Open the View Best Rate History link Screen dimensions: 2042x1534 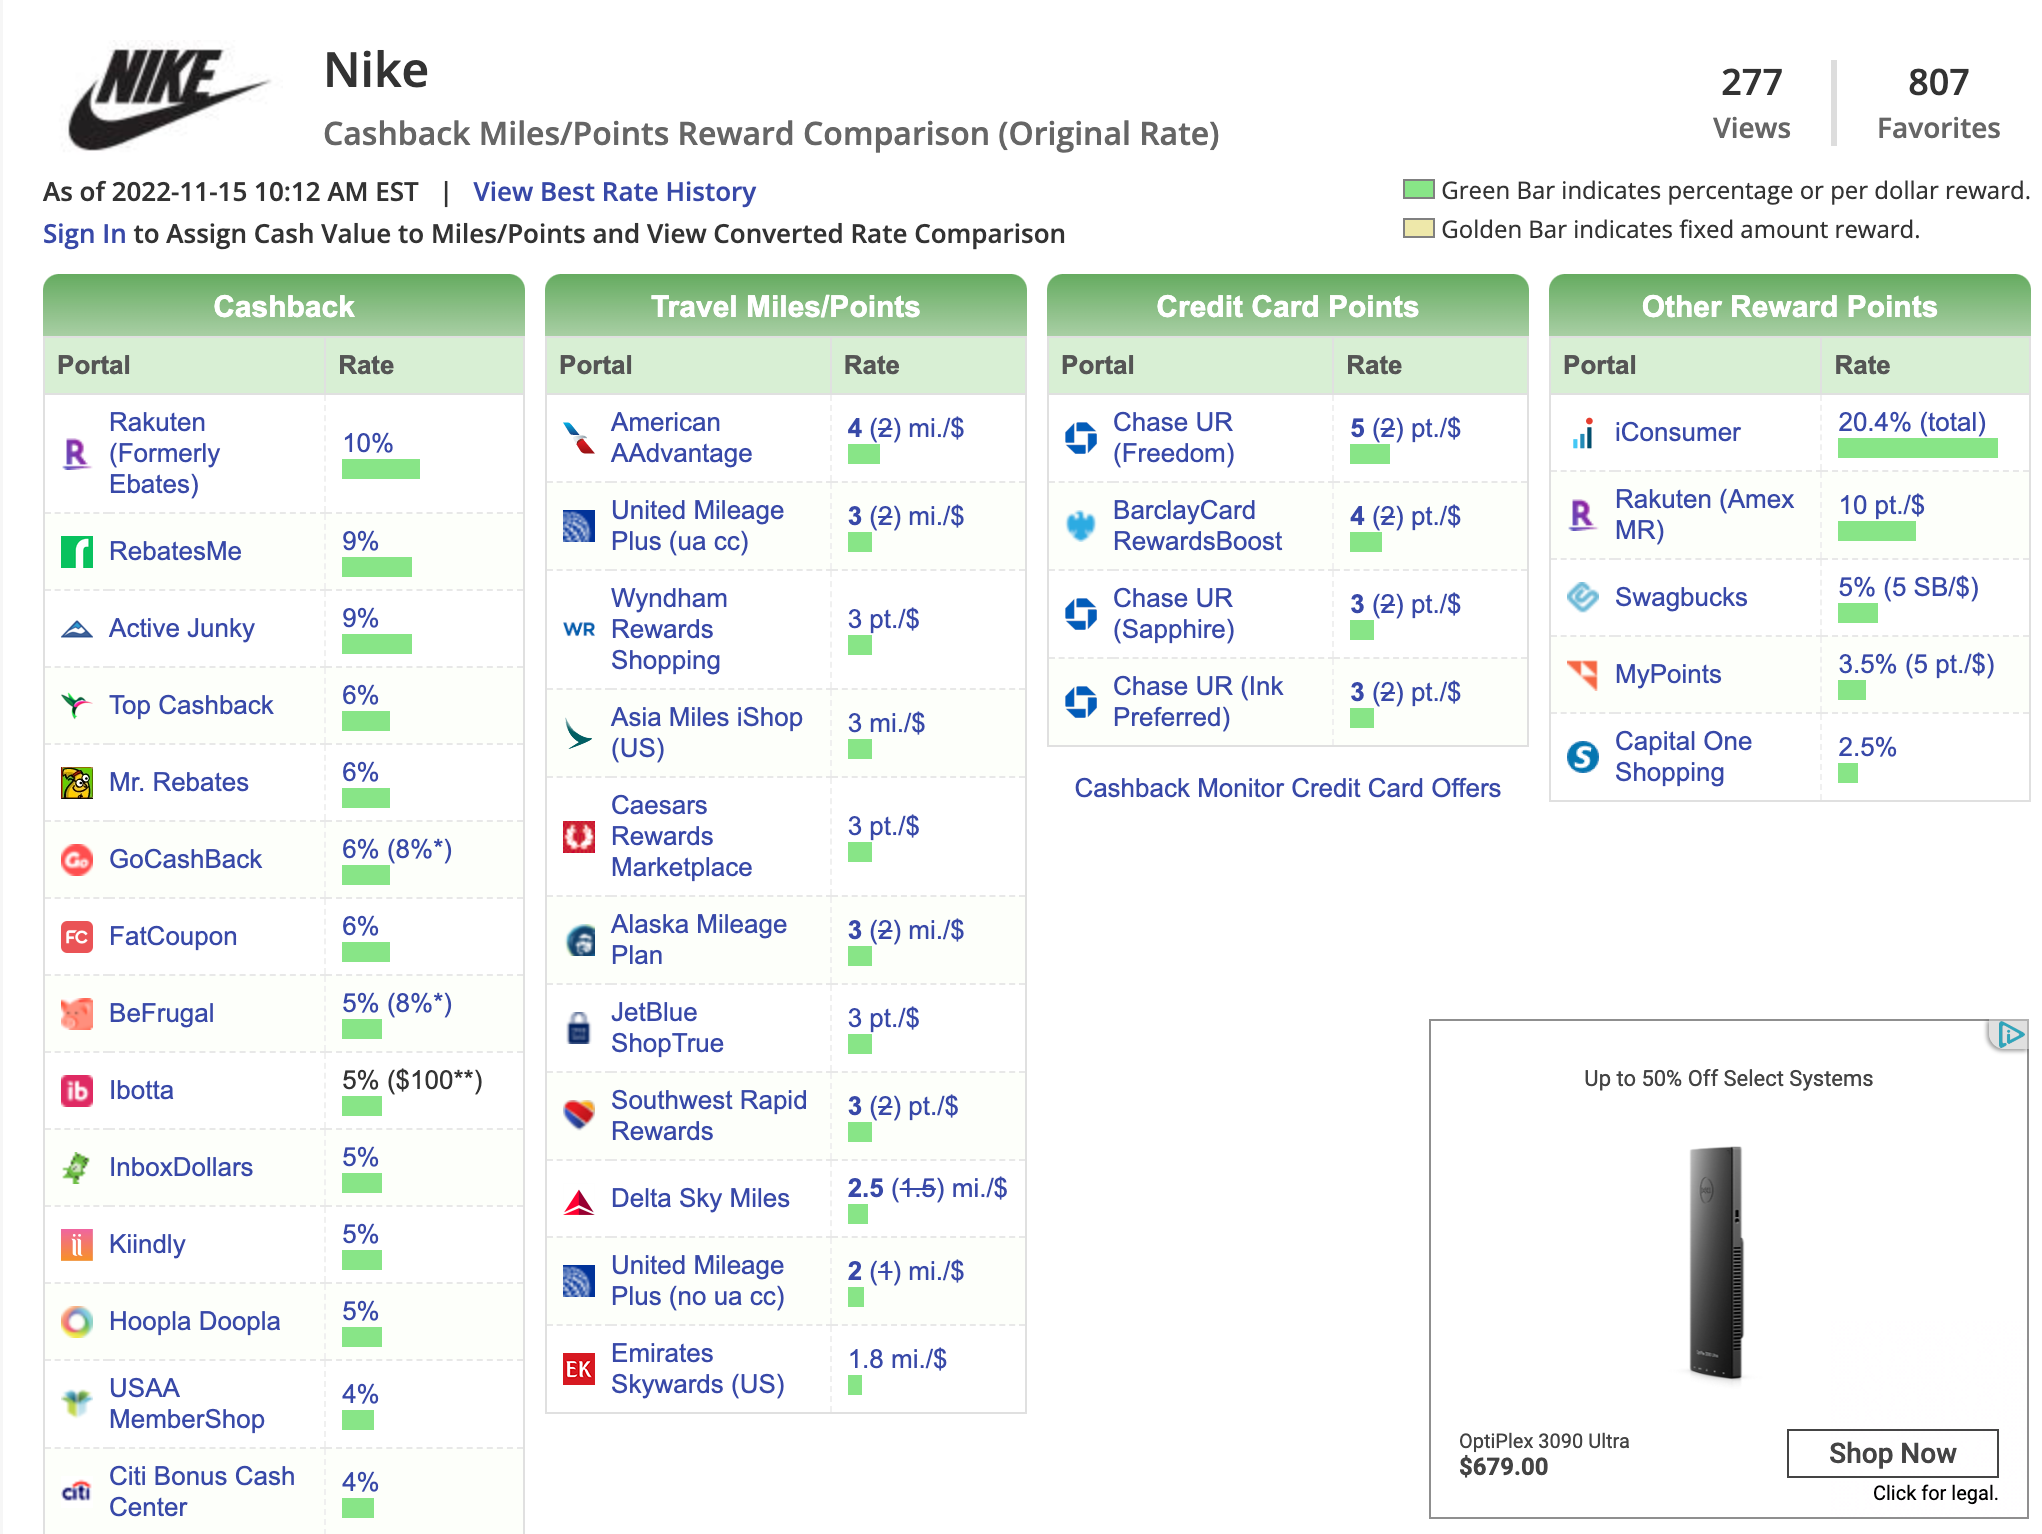click(614, 192)
